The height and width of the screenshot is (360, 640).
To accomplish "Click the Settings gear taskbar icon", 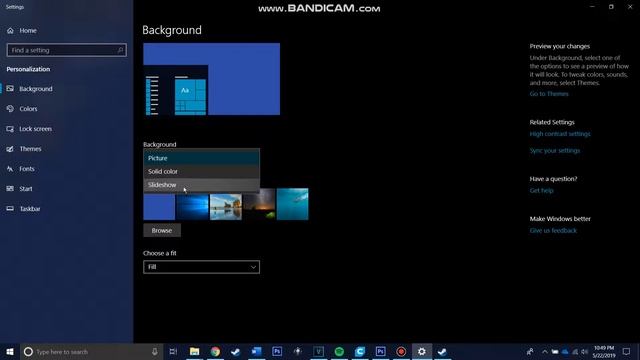I will (x=422, y=351).
